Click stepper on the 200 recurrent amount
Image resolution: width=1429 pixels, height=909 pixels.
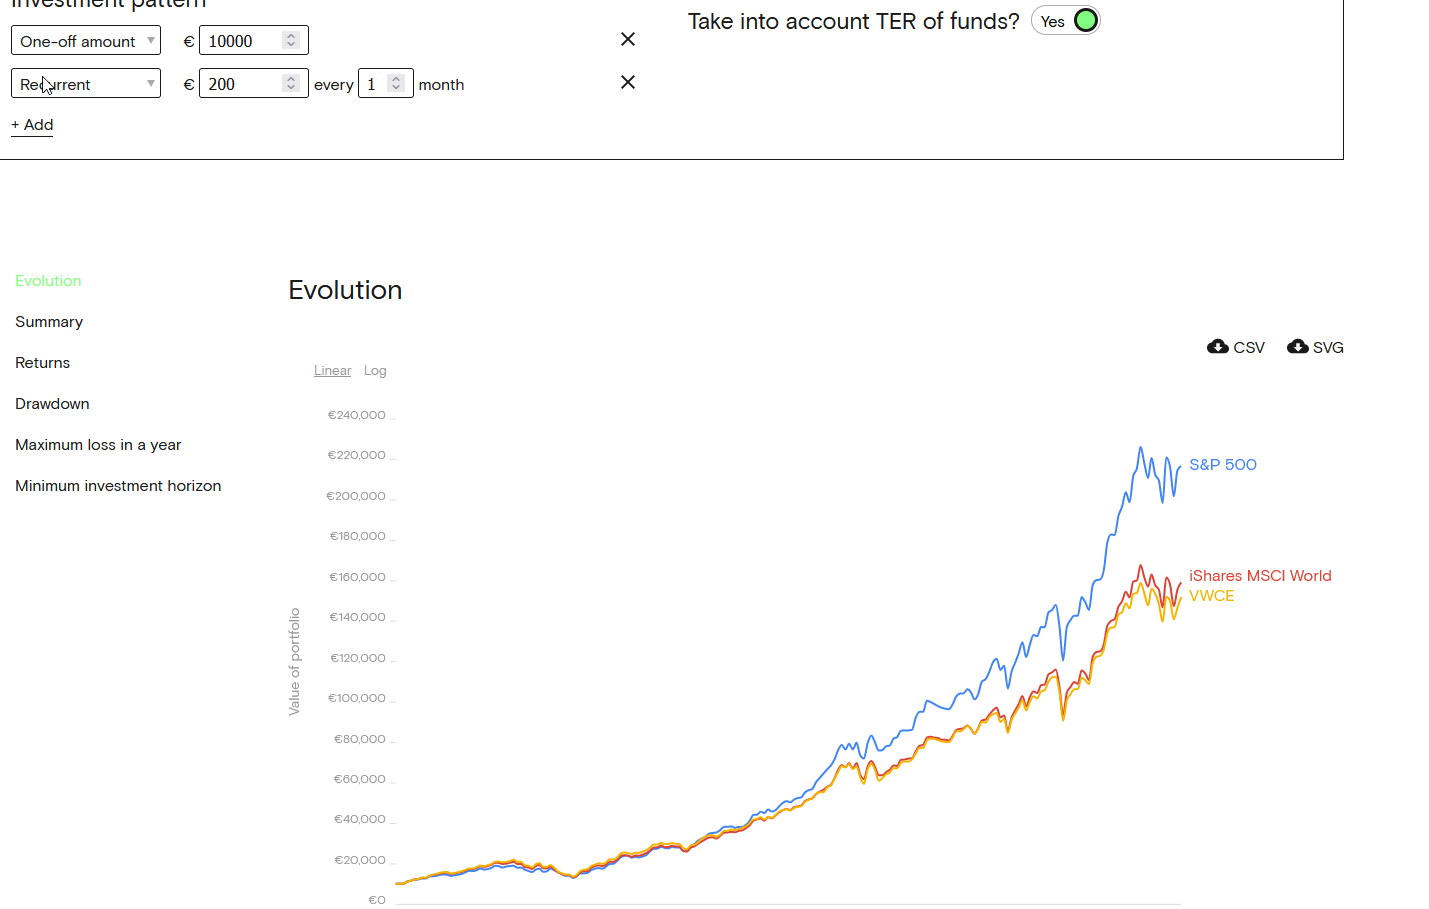[x=291, y=83]
